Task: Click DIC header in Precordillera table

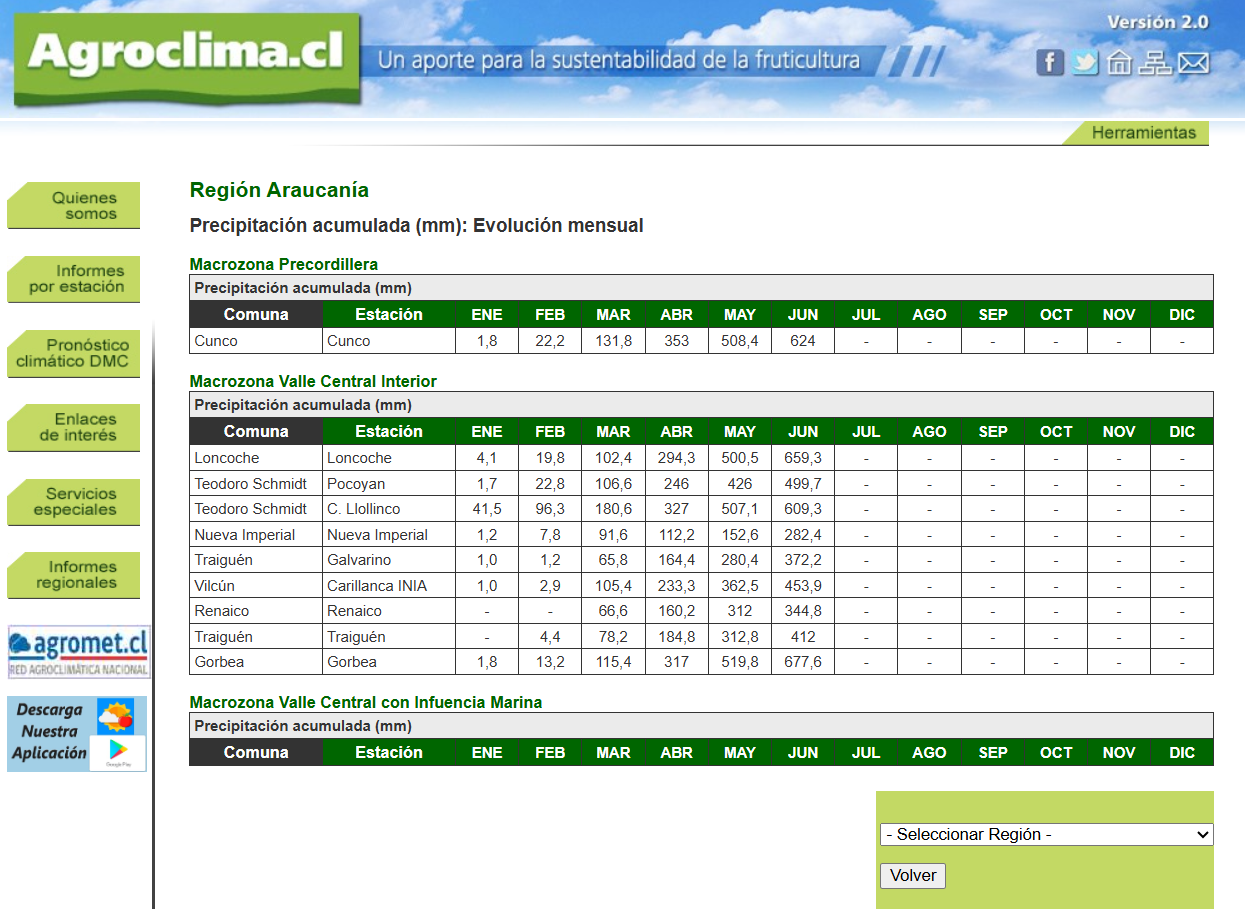Action: (x=1182, y=314)
